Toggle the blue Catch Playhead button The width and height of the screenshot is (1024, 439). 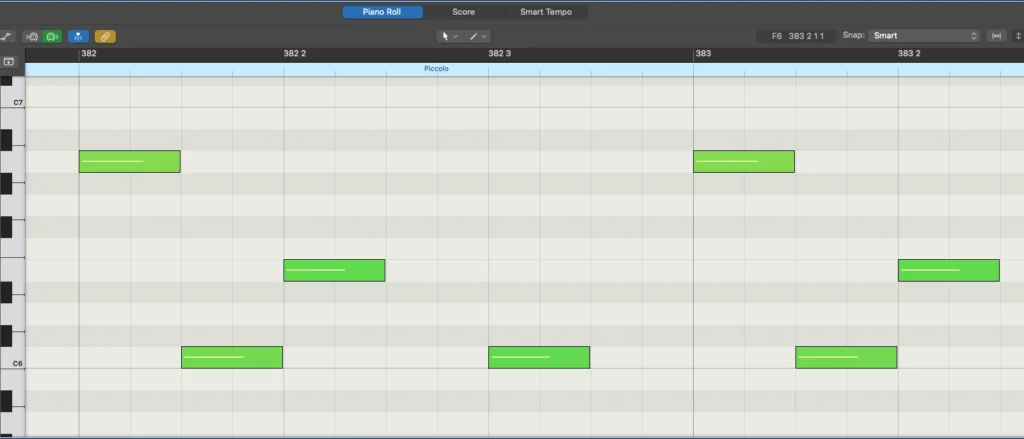pyautogui.click(x=78, y=37)
